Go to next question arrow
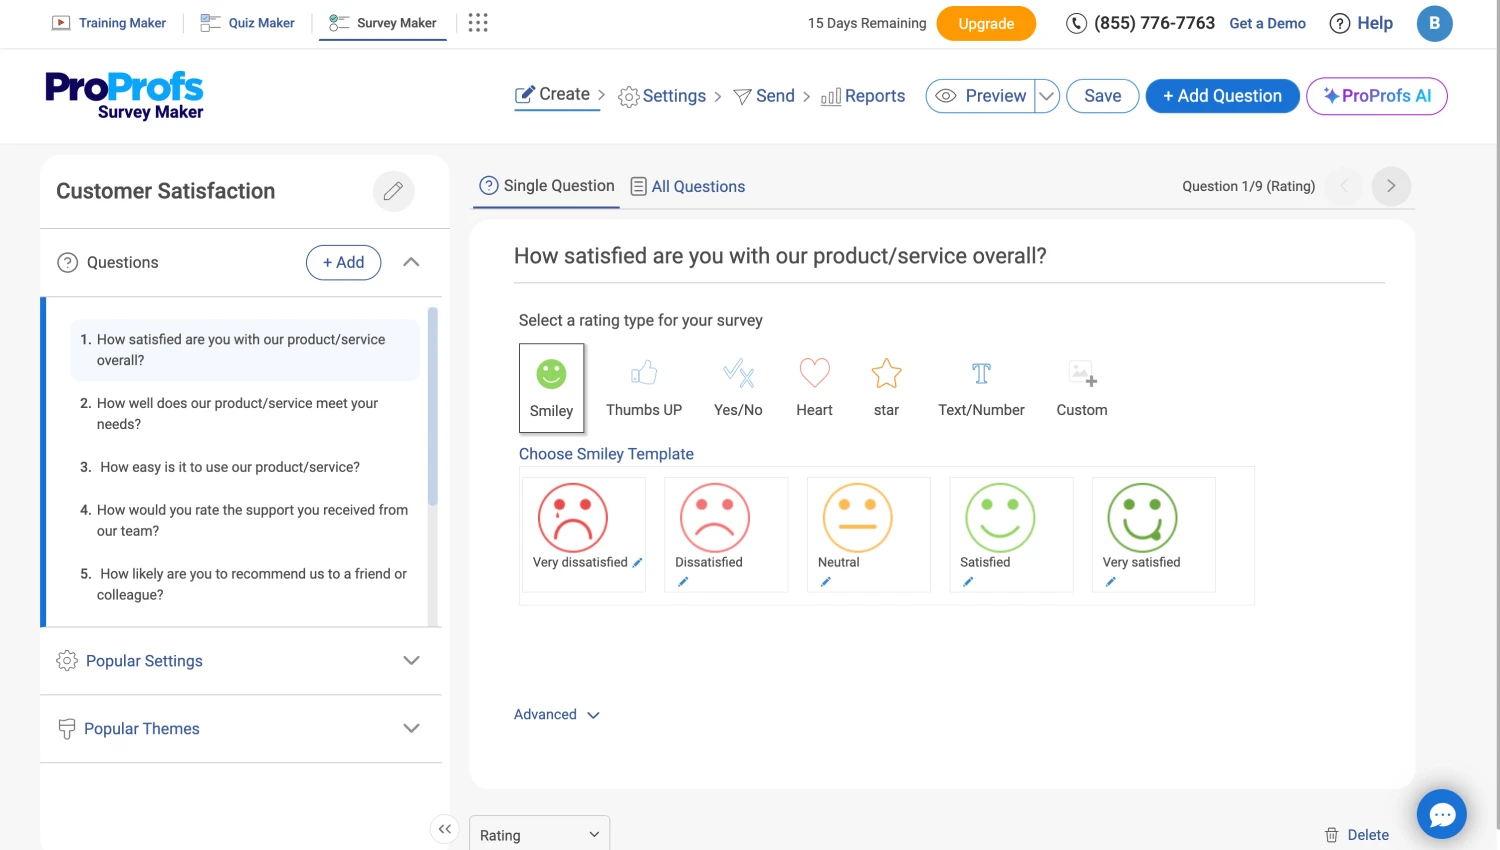 point(1390,186)
